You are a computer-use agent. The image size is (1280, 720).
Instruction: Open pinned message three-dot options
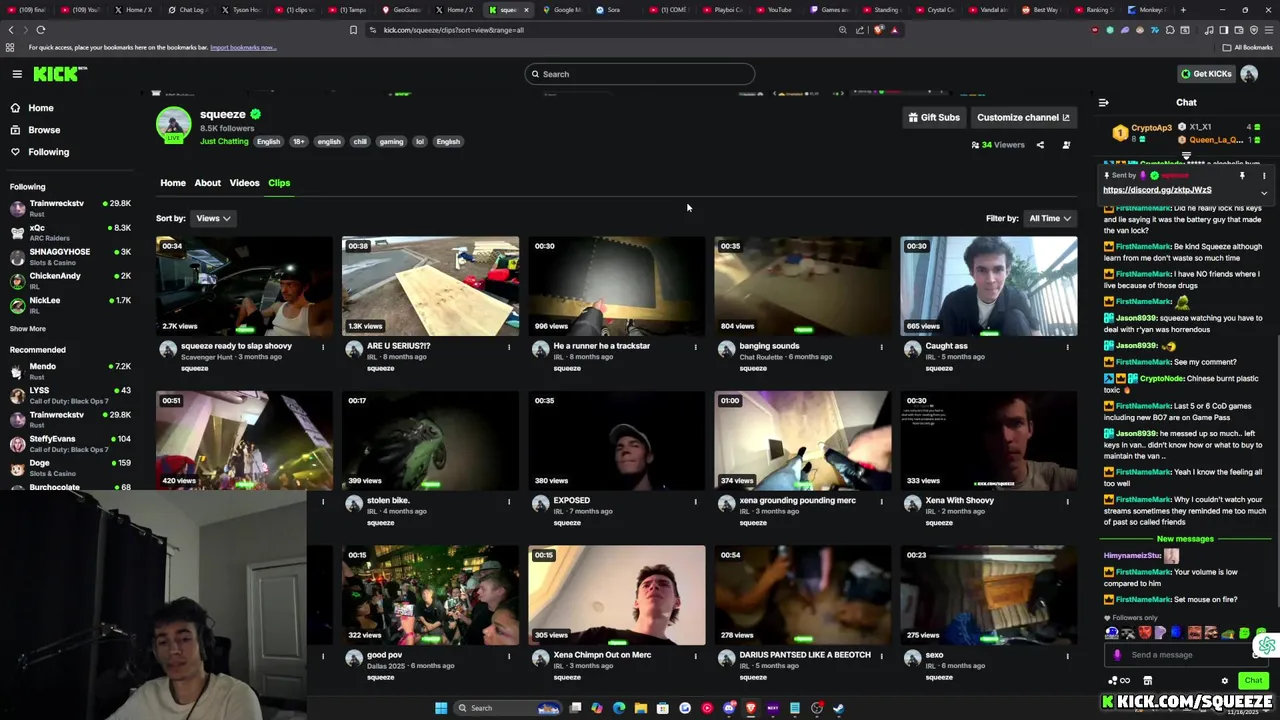(x=1264, y=176)
